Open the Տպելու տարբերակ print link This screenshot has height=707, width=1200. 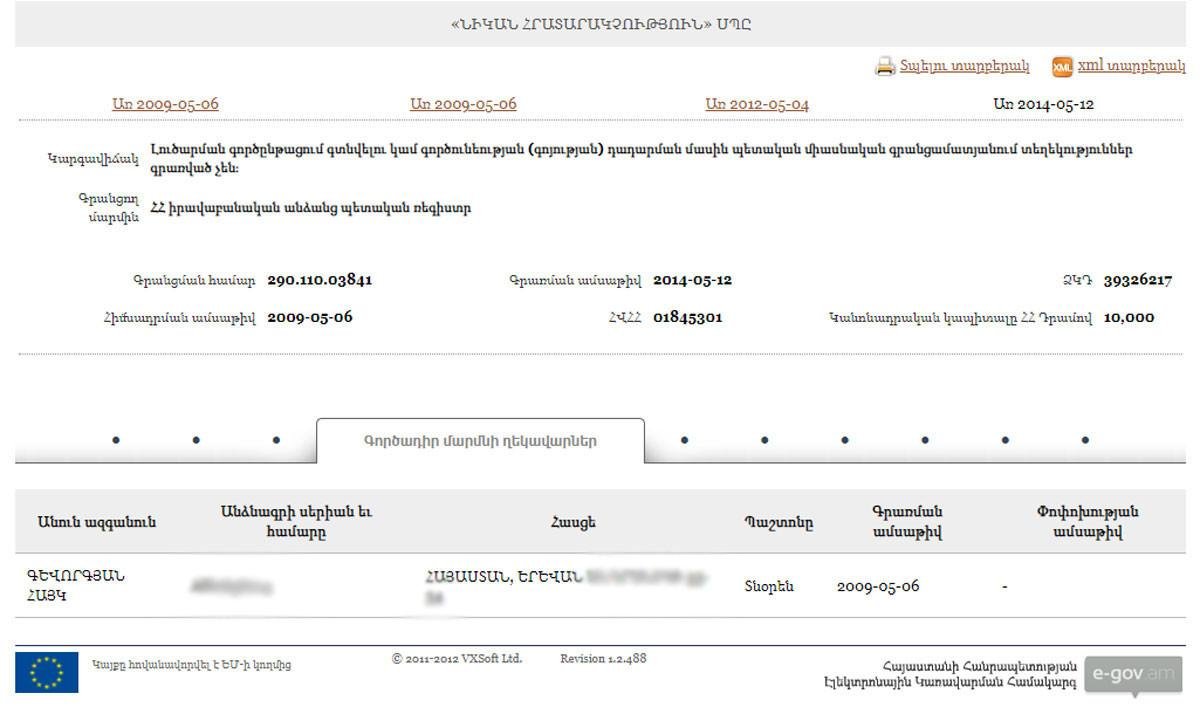(964, 66)
